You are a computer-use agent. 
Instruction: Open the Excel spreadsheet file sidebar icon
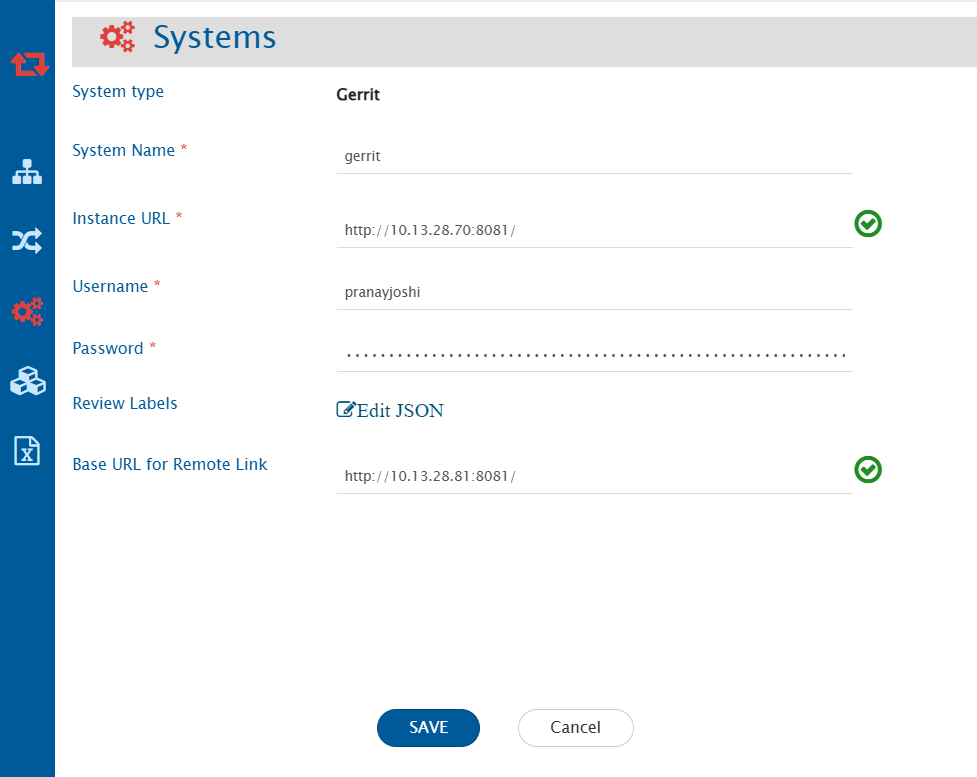coord(27,450)
